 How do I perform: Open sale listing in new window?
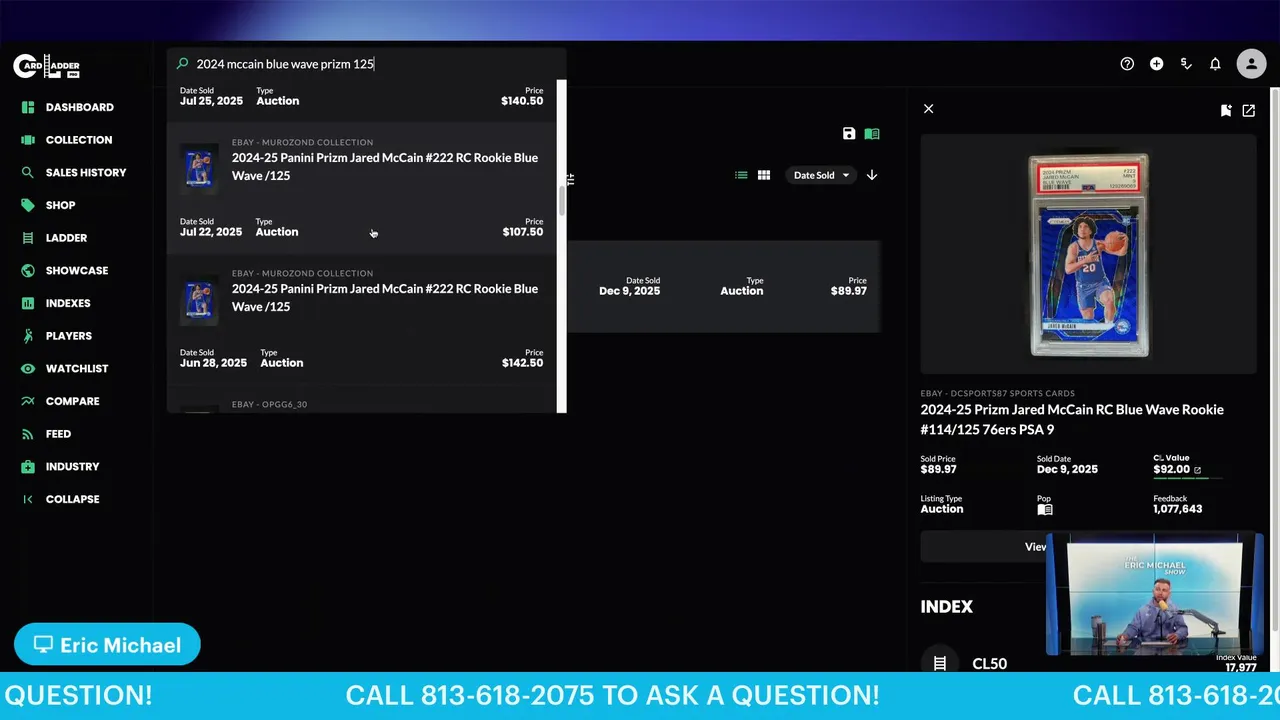[1249, 111]
